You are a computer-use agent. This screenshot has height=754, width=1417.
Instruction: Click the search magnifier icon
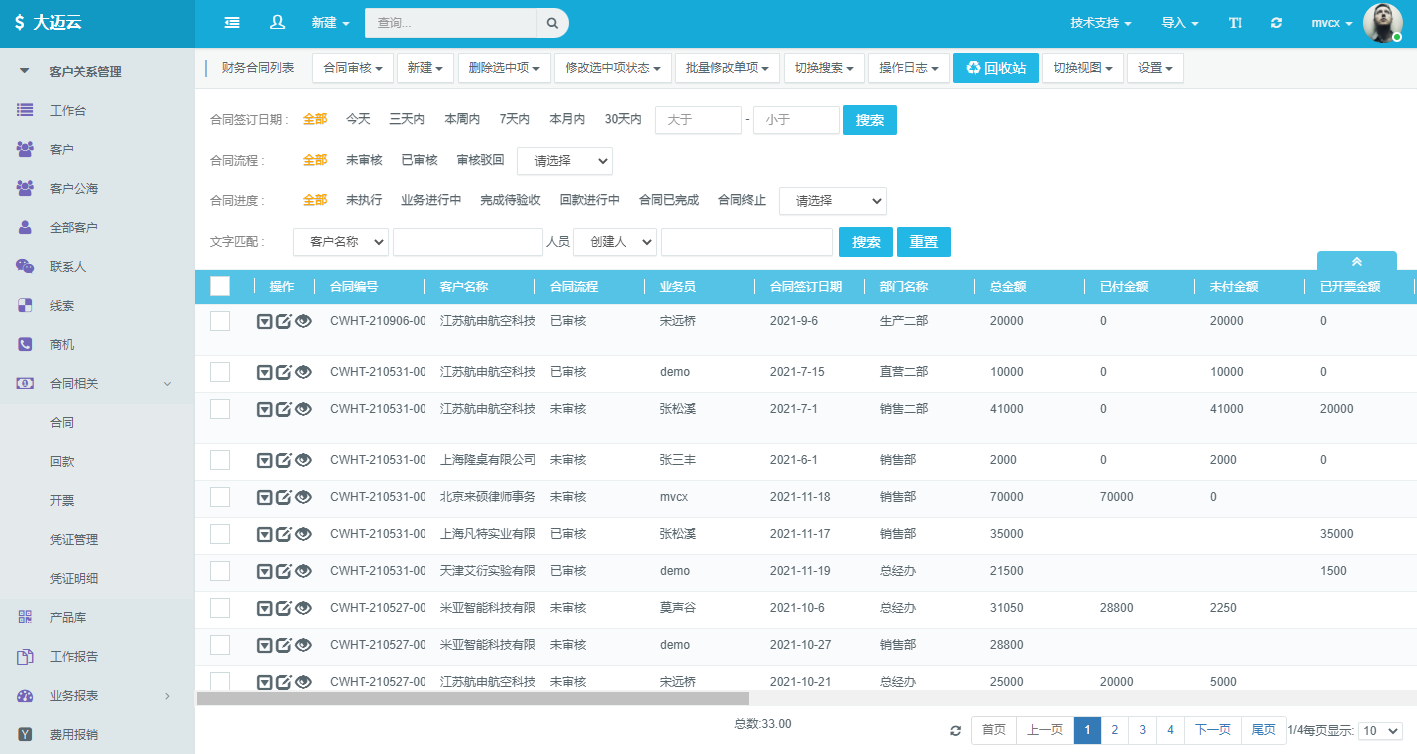[x=552, y=23]
